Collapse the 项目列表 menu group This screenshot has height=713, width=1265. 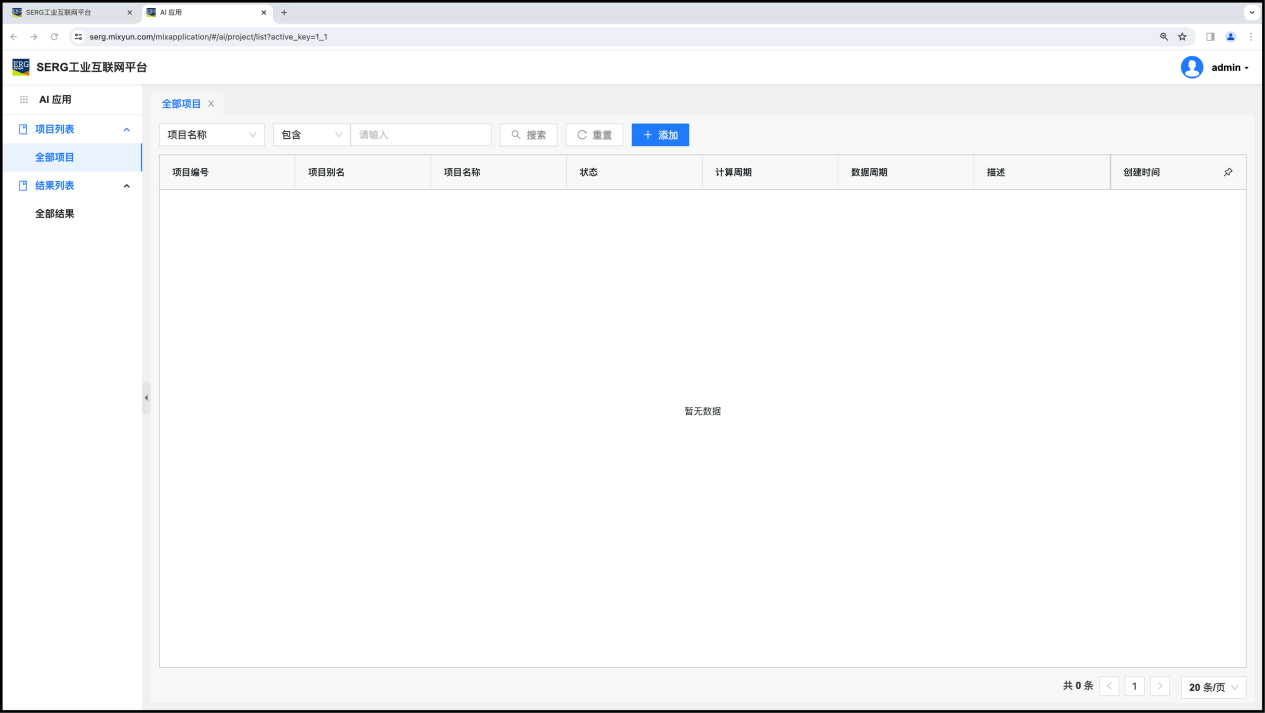click(126, 130)
